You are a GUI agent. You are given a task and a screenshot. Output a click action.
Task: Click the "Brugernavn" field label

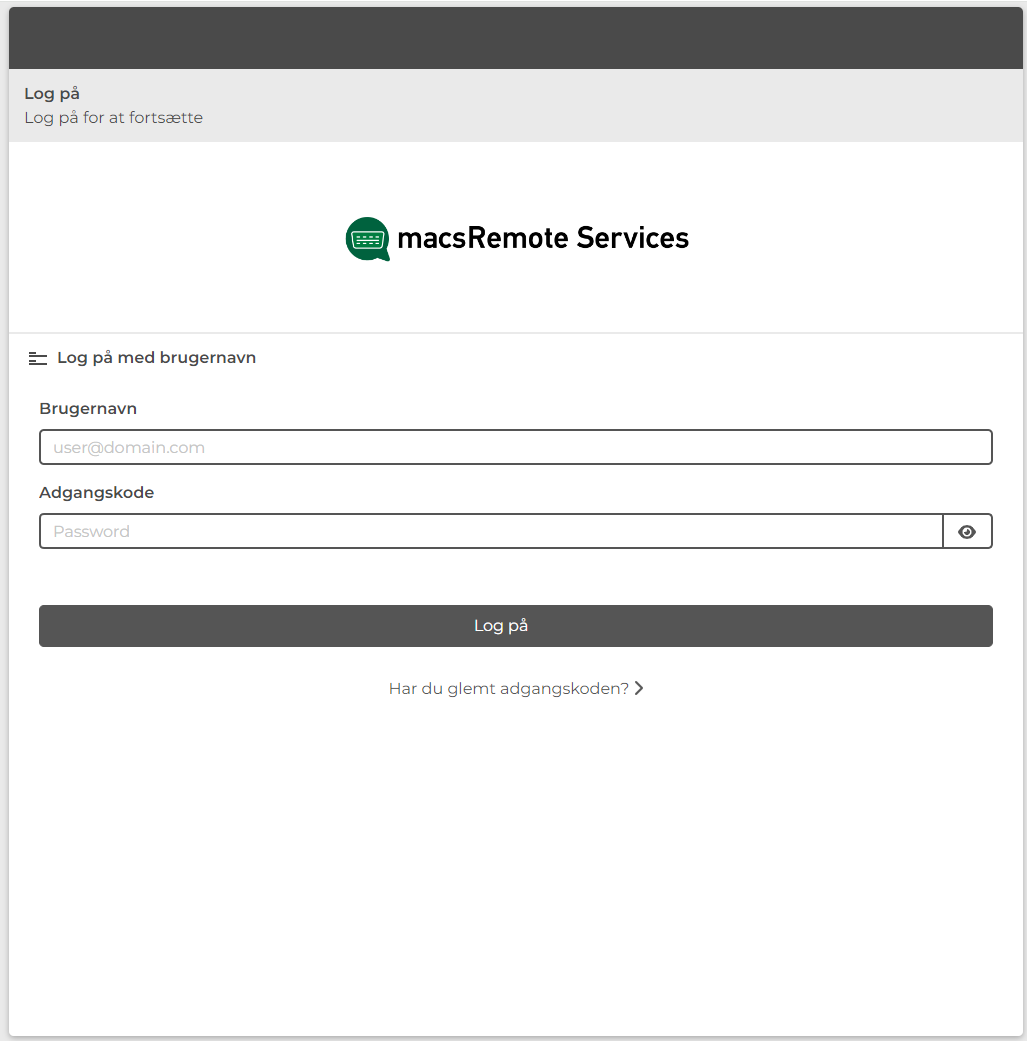[x=88, y=408]
